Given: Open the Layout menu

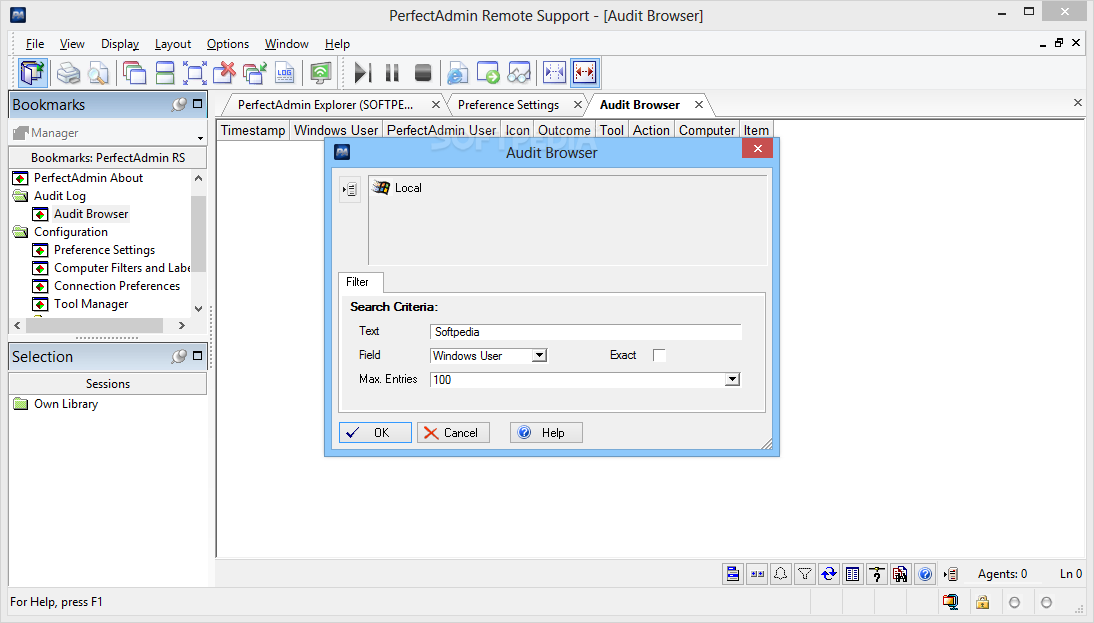Looking at the screenshot, I should coord(172,44).
